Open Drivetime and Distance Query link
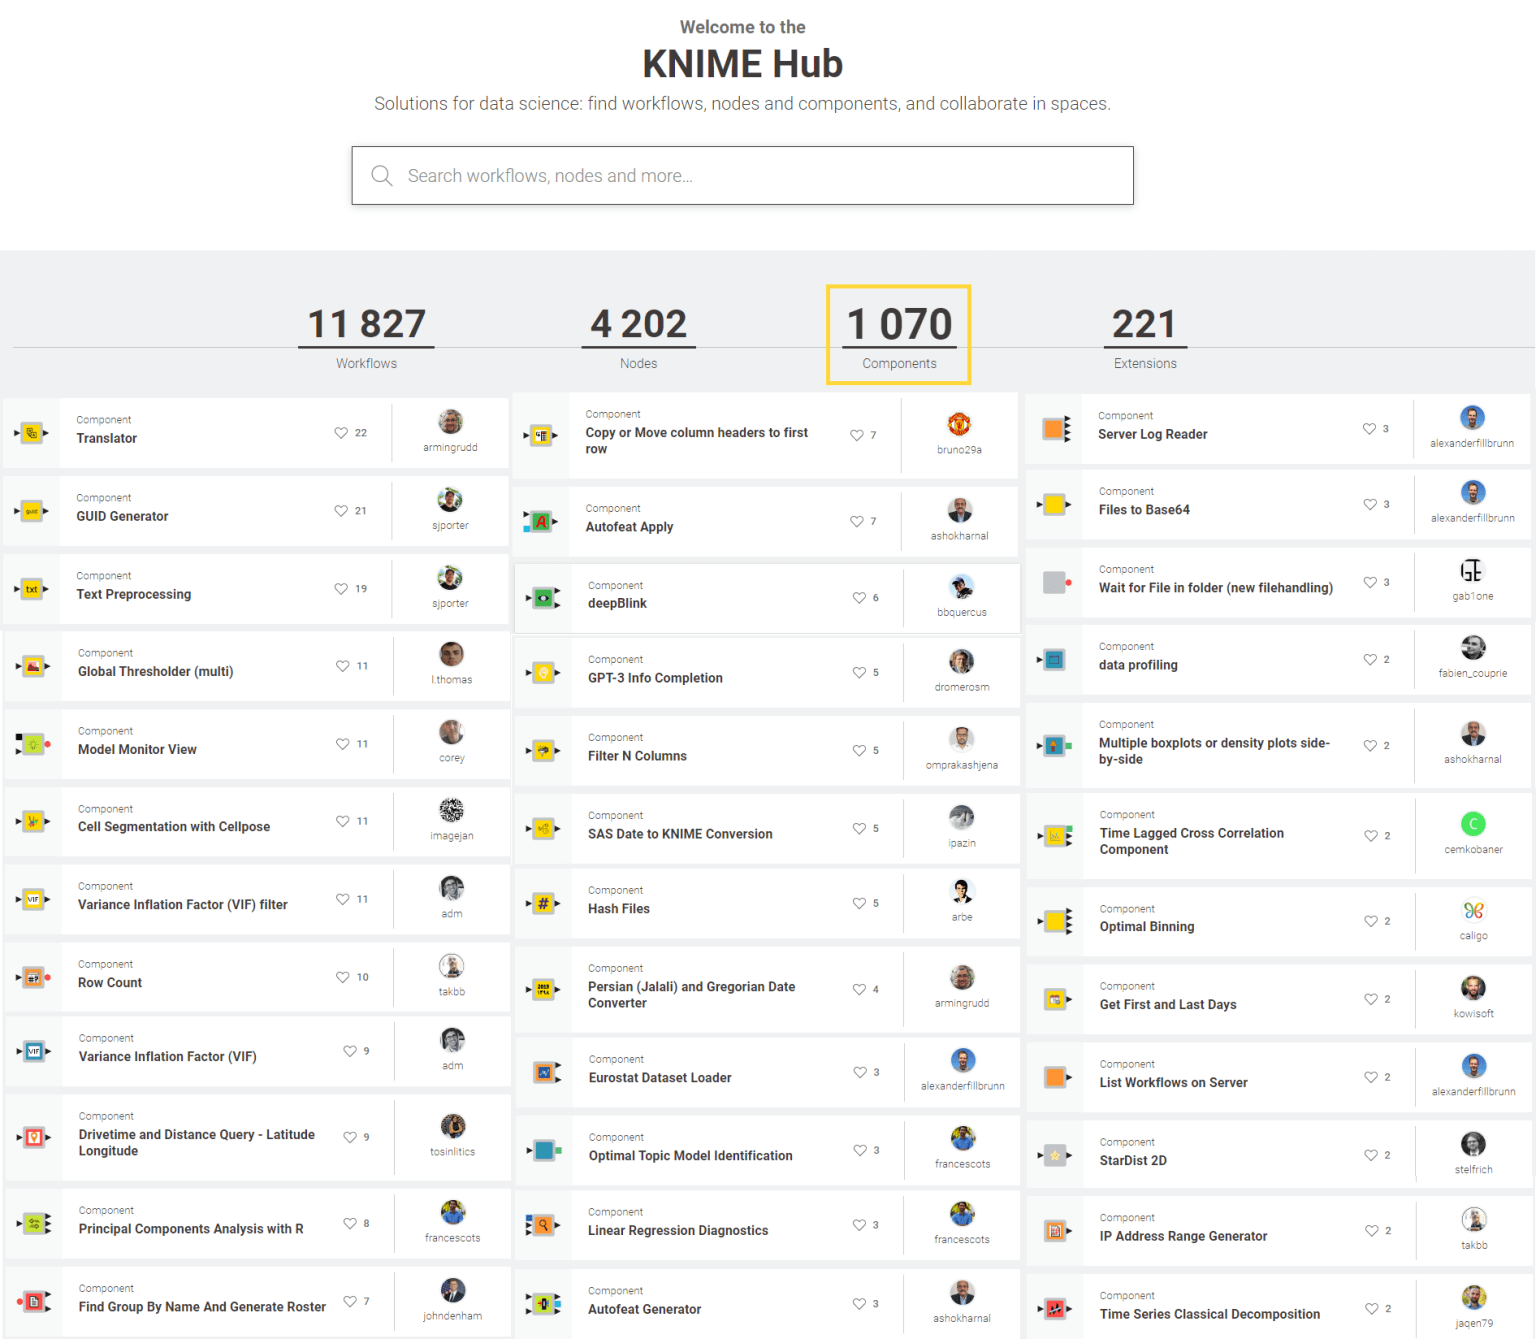1536x1339 pixels. click(x=197, y=1143)
